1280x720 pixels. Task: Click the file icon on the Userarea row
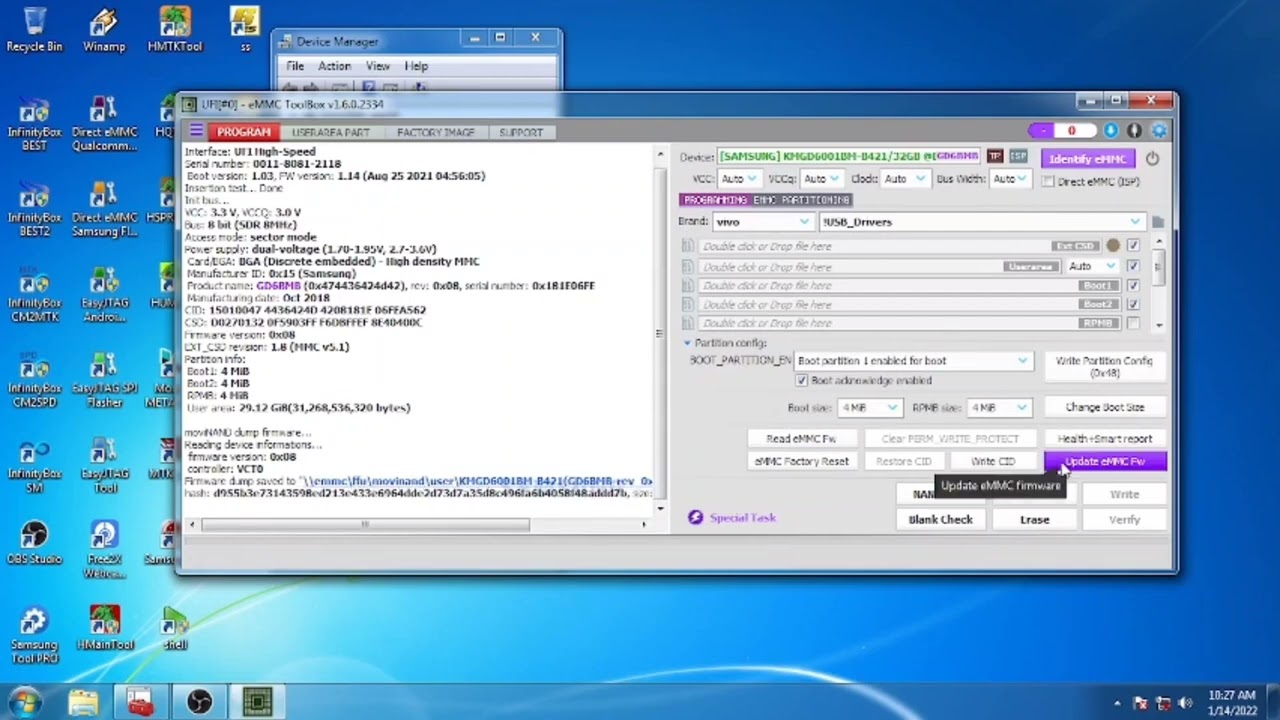687,267
